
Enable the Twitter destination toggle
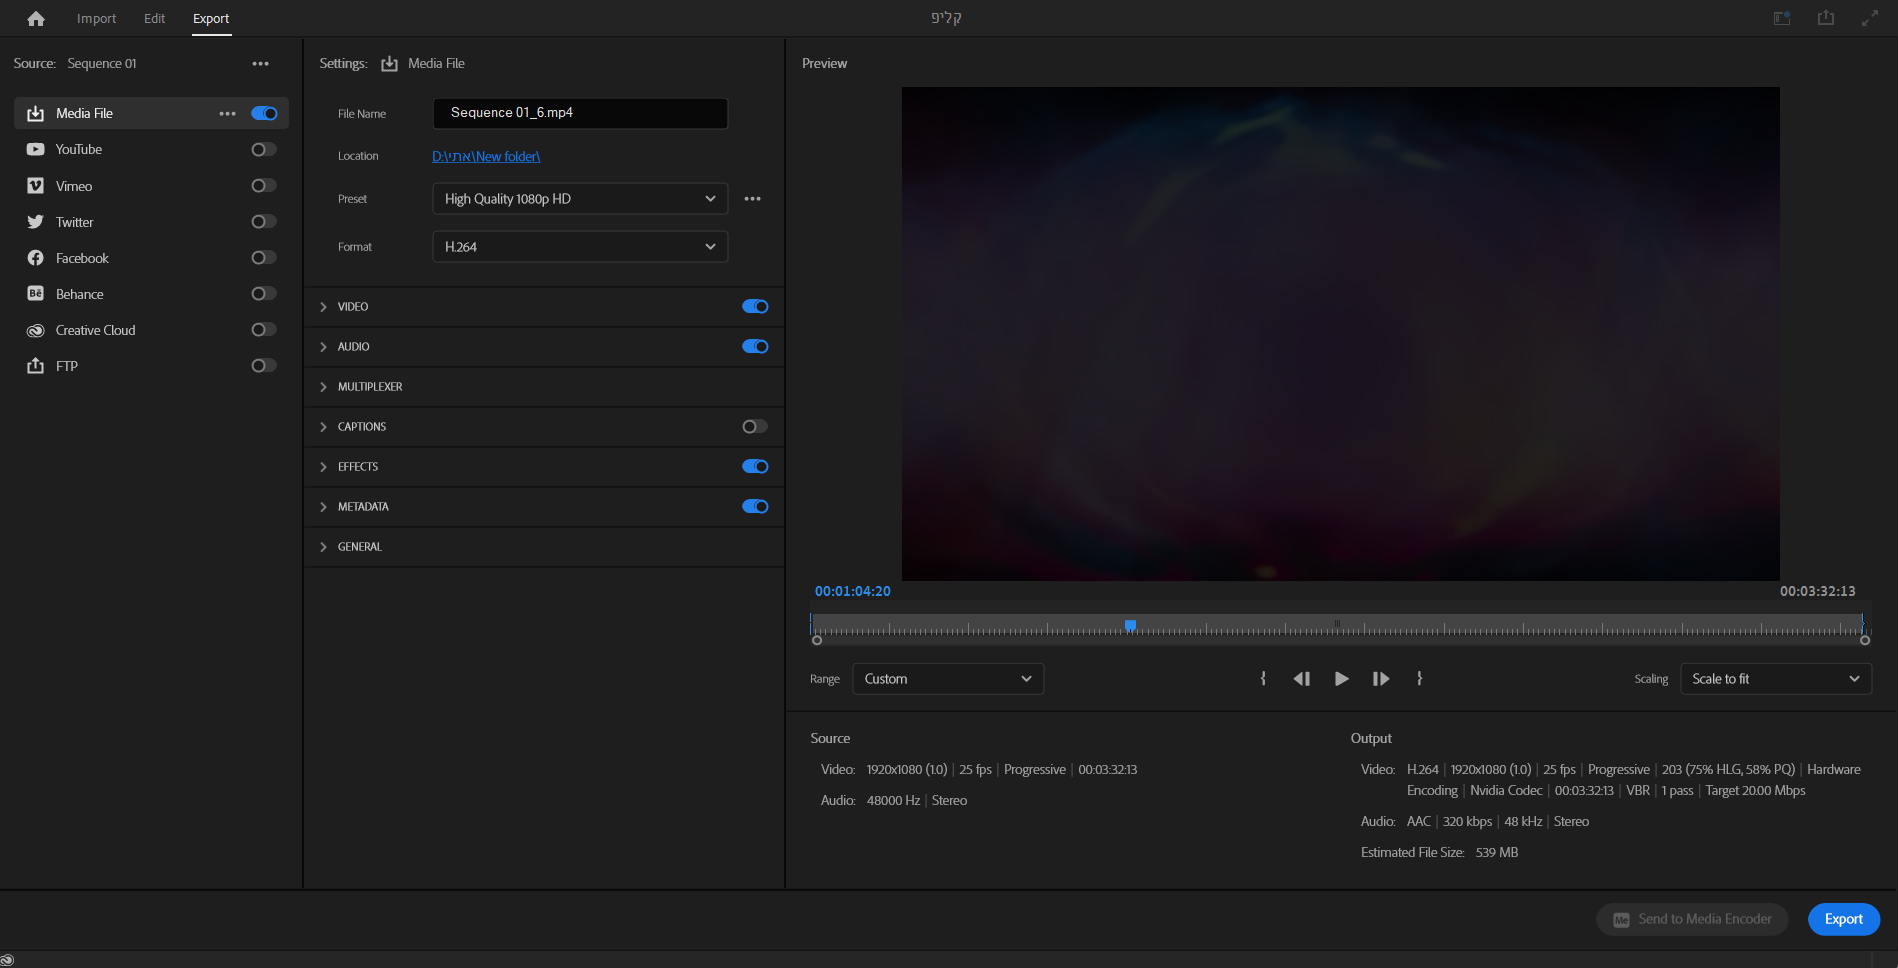(264, 221)
